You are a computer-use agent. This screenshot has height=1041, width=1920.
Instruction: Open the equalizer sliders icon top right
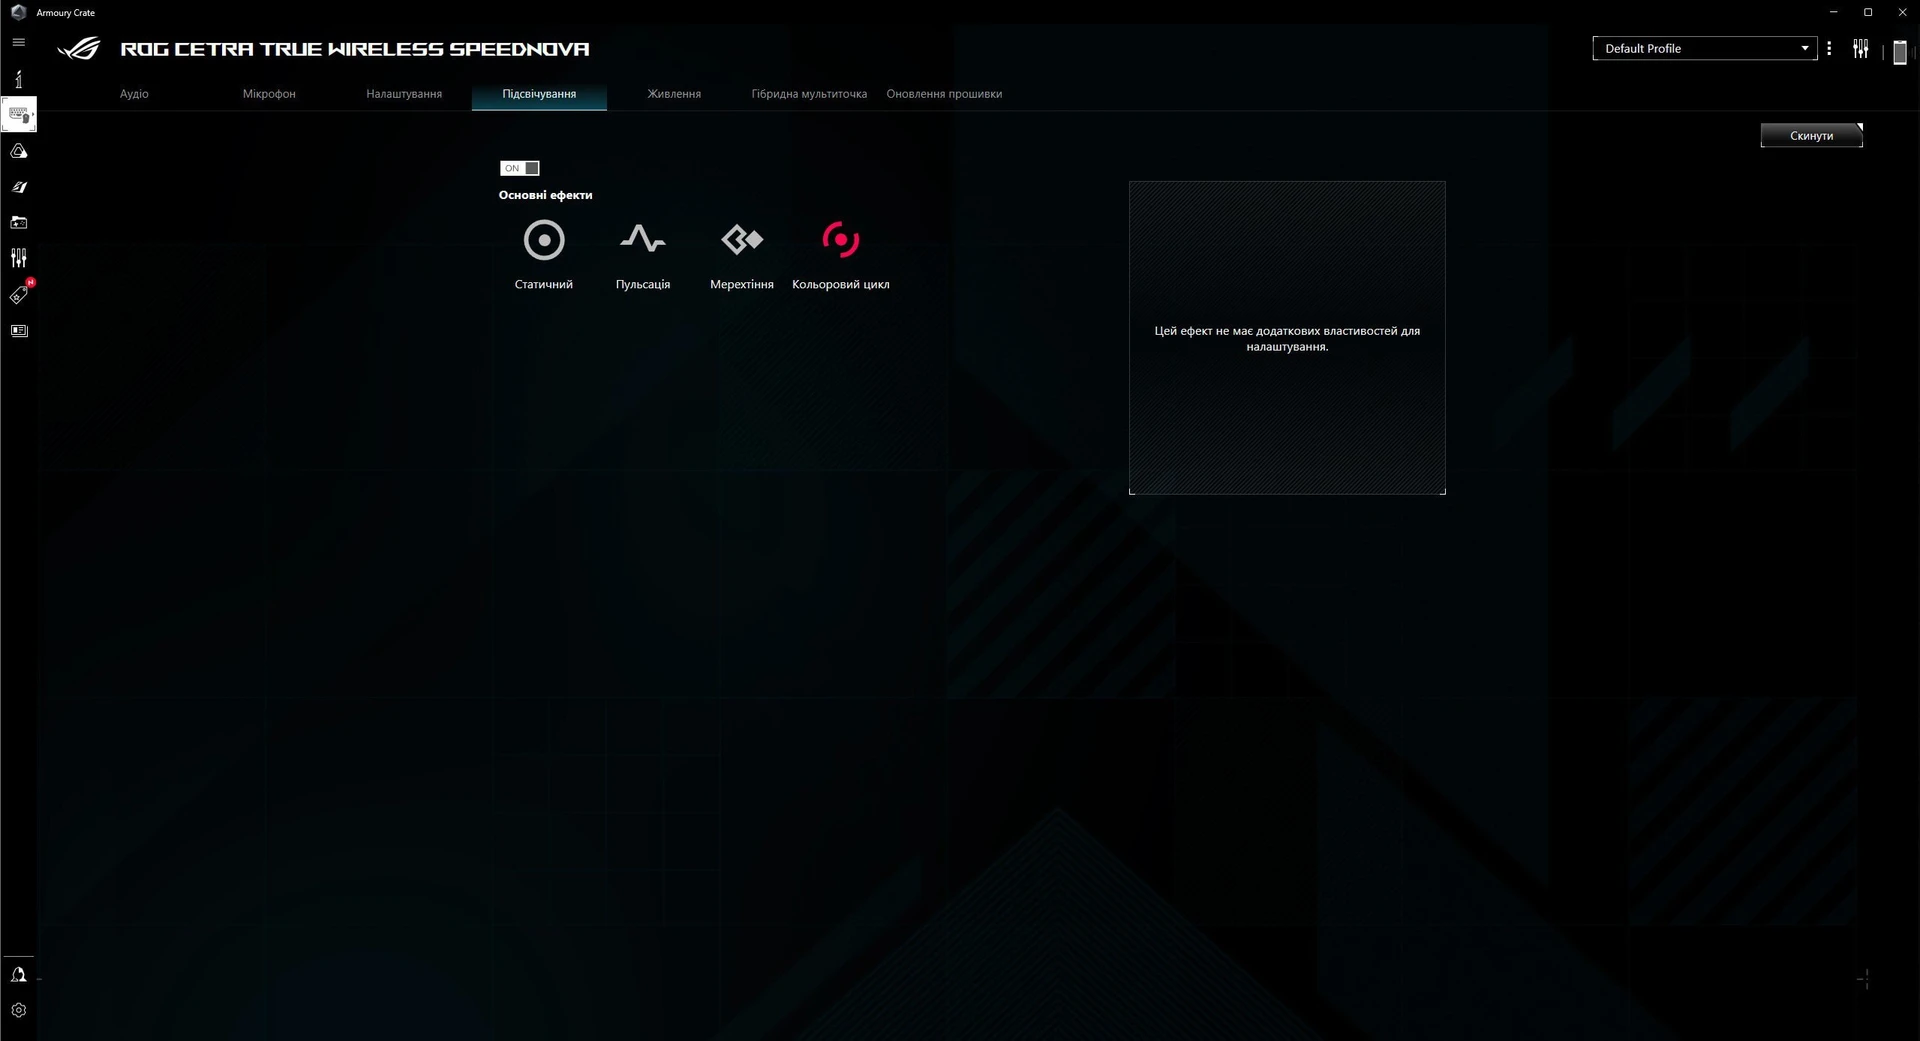[1860, 48]
